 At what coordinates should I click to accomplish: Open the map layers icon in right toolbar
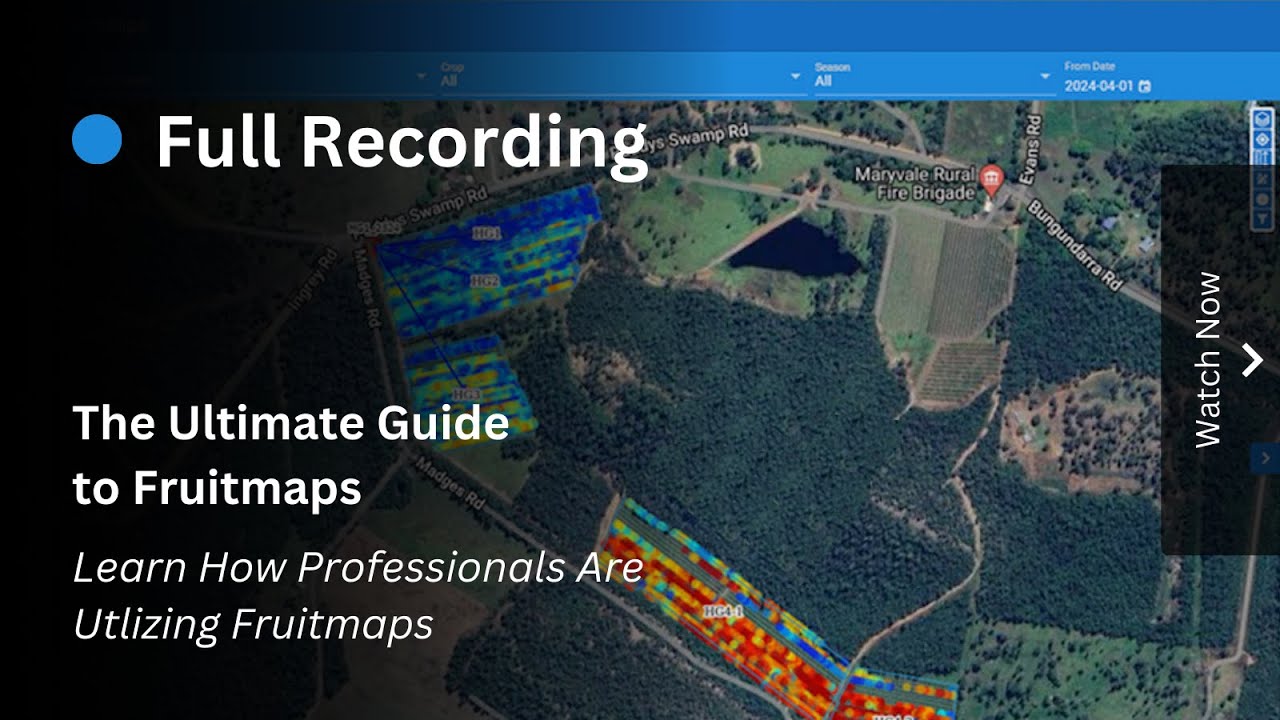[1262, 119]
